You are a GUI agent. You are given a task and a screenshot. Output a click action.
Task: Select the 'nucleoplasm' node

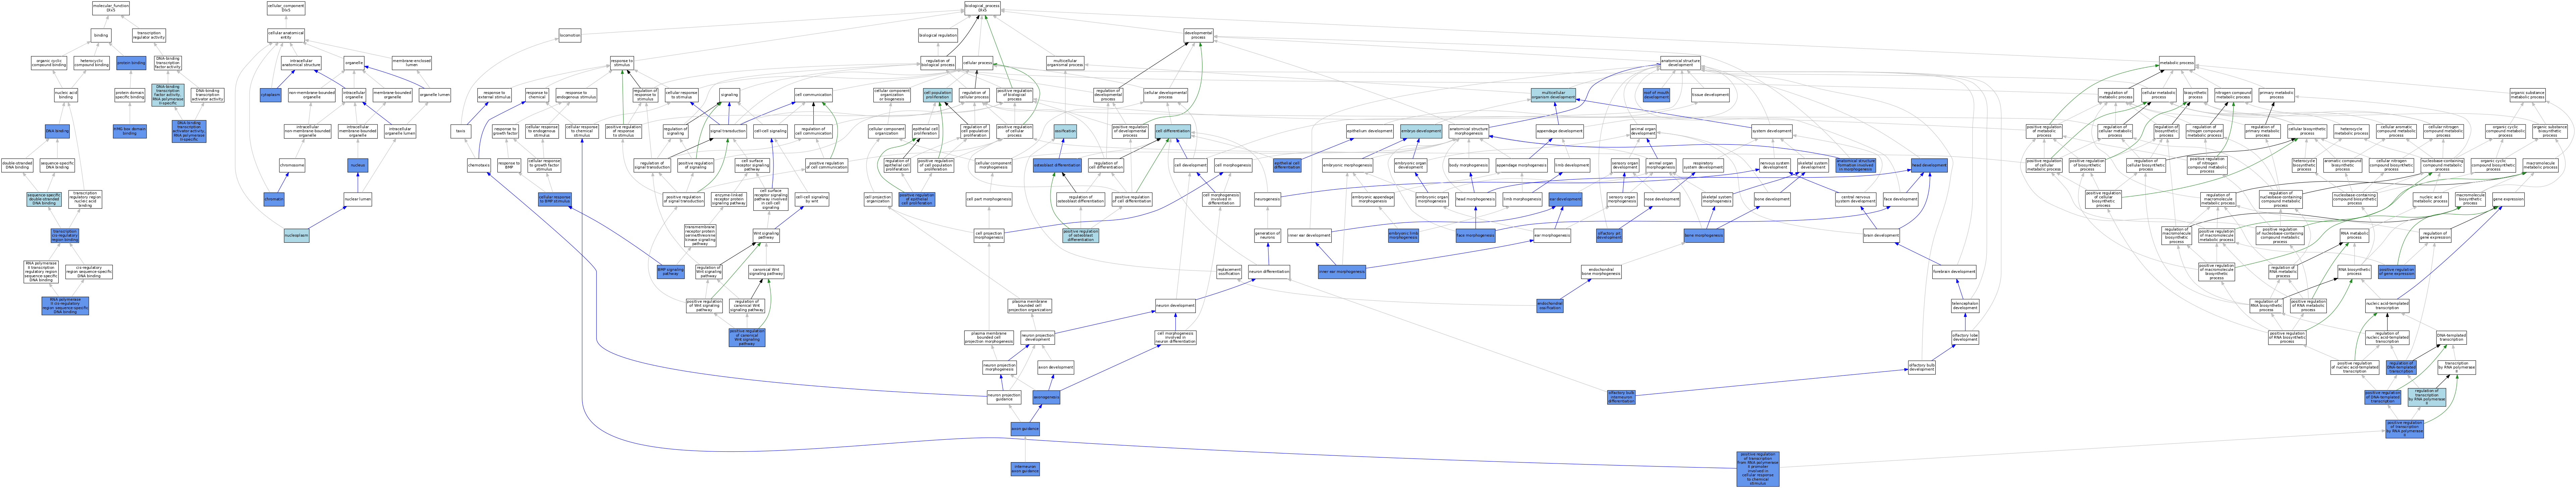click(x=296, y=236)
